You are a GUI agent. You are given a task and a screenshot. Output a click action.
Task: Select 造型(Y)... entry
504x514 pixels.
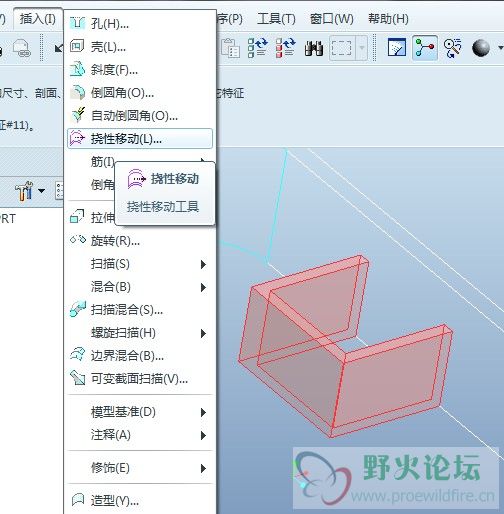coord(140,500)
